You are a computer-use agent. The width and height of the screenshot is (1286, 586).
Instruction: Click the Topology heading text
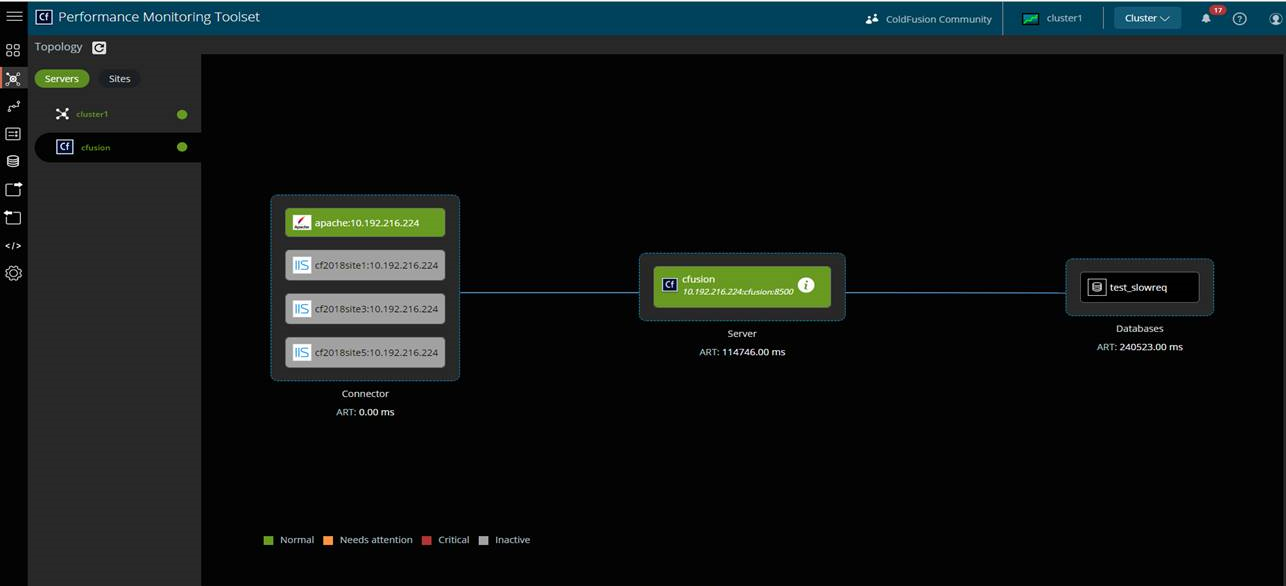coord(59,47)
